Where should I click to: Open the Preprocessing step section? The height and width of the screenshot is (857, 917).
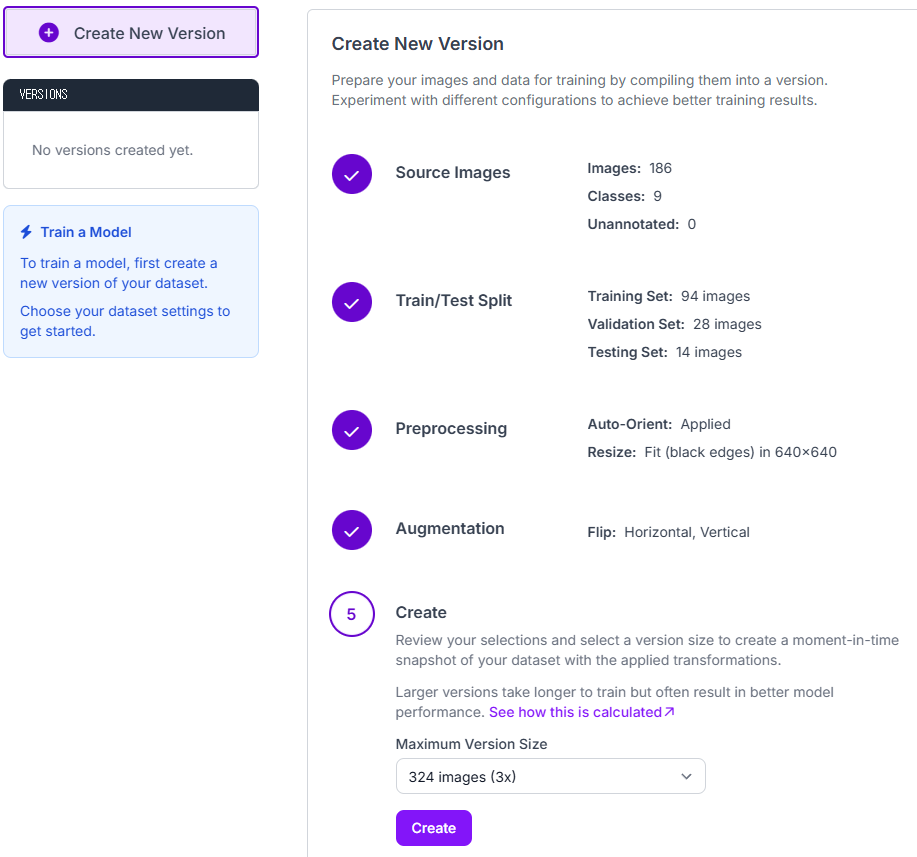click(451, 428)
